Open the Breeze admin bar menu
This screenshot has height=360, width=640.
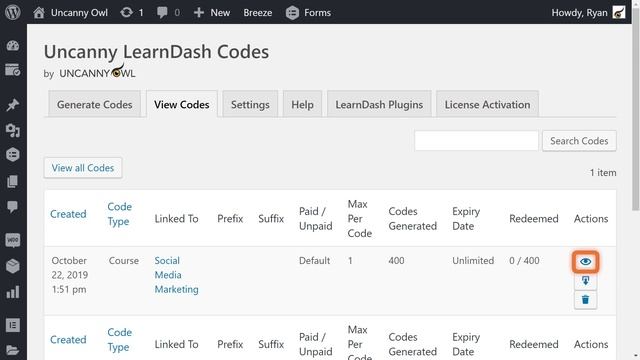(258, 13)
